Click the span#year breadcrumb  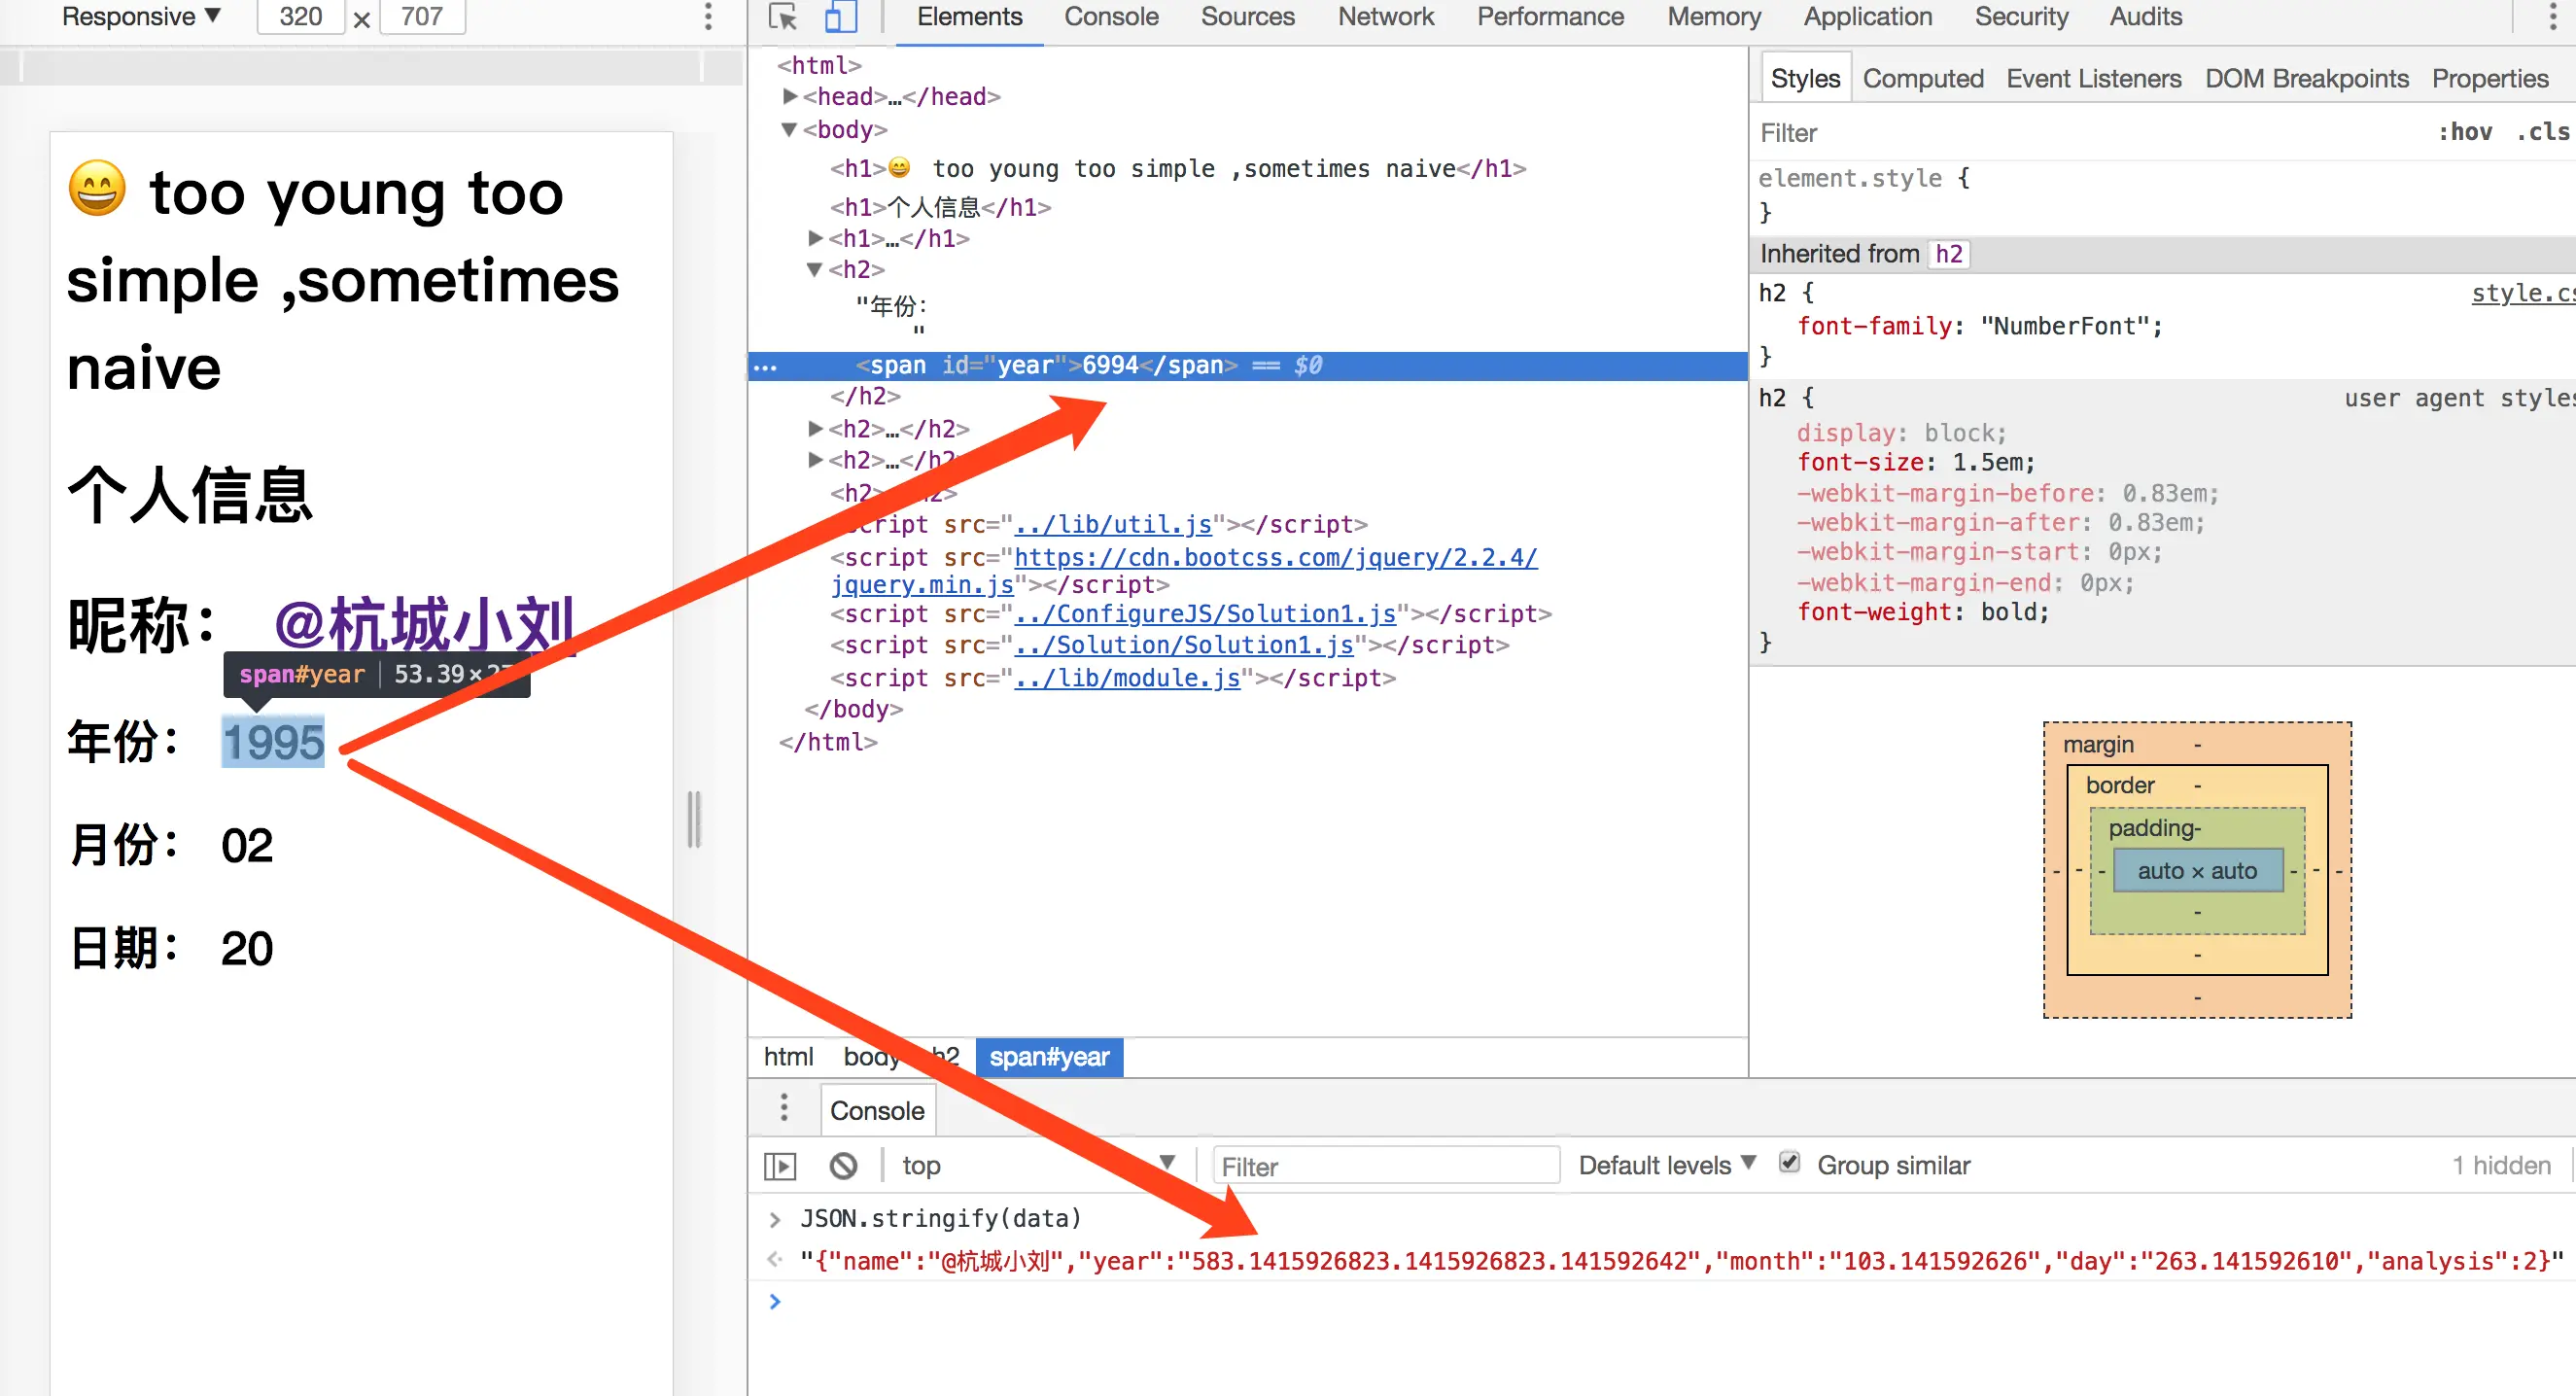pyautogui.click(x=1049, y=1057)
